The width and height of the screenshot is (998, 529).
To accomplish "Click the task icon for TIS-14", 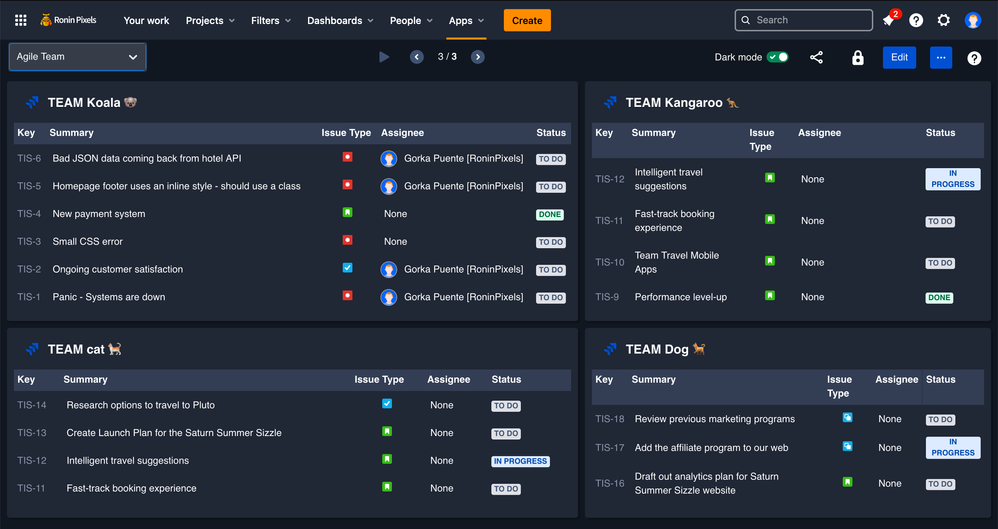I will 387,404.
